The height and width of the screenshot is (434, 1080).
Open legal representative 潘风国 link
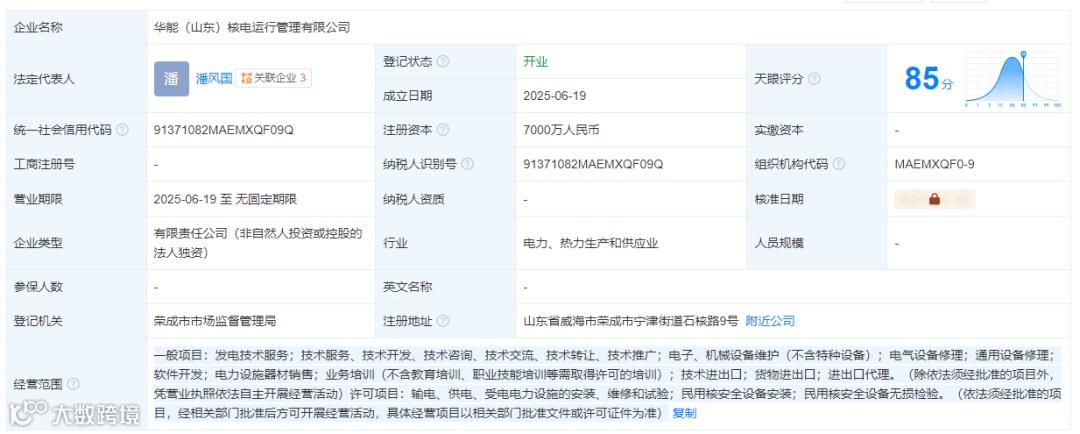pyautogui.click(x=213, y=79)
